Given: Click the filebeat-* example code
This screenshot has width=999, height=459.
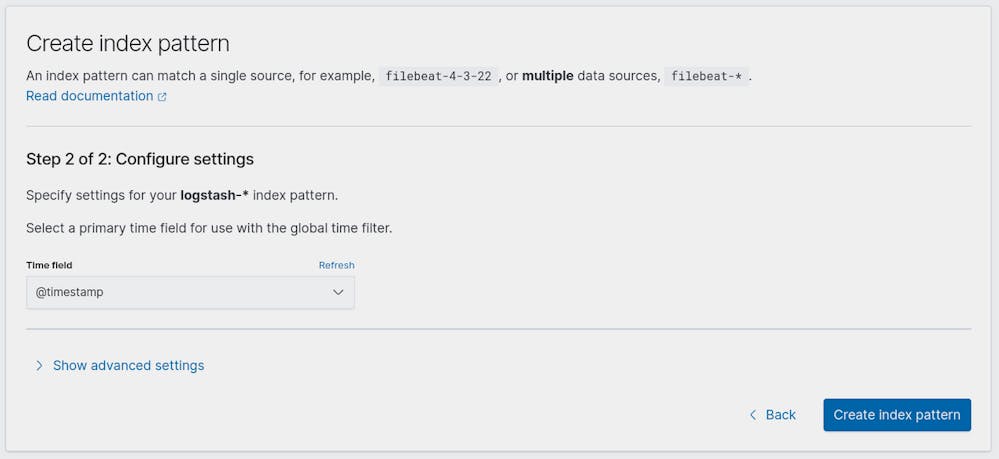Looking at the screenshot, I should tap(706, 76).
